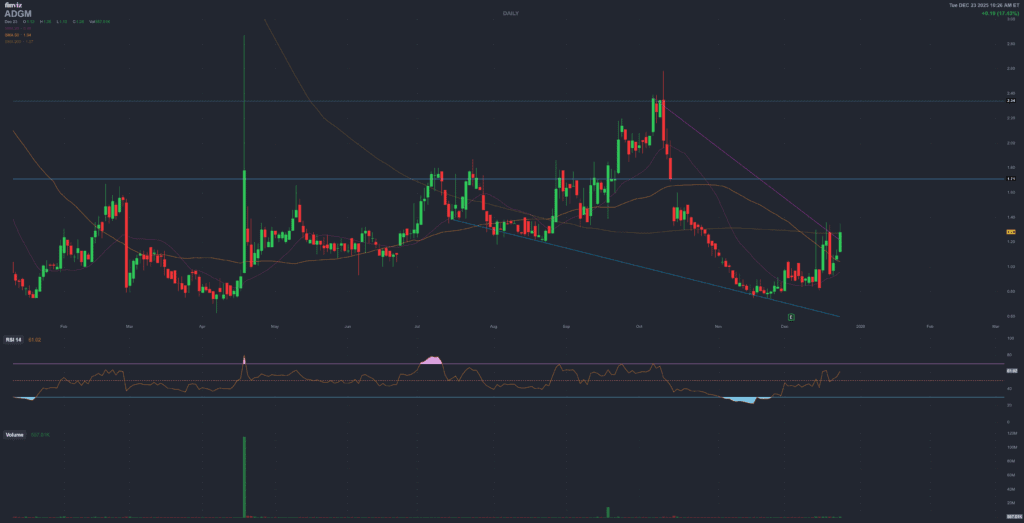Click the ADGM ticker symbol
1024x523 pixels.
tap(17, 14)
